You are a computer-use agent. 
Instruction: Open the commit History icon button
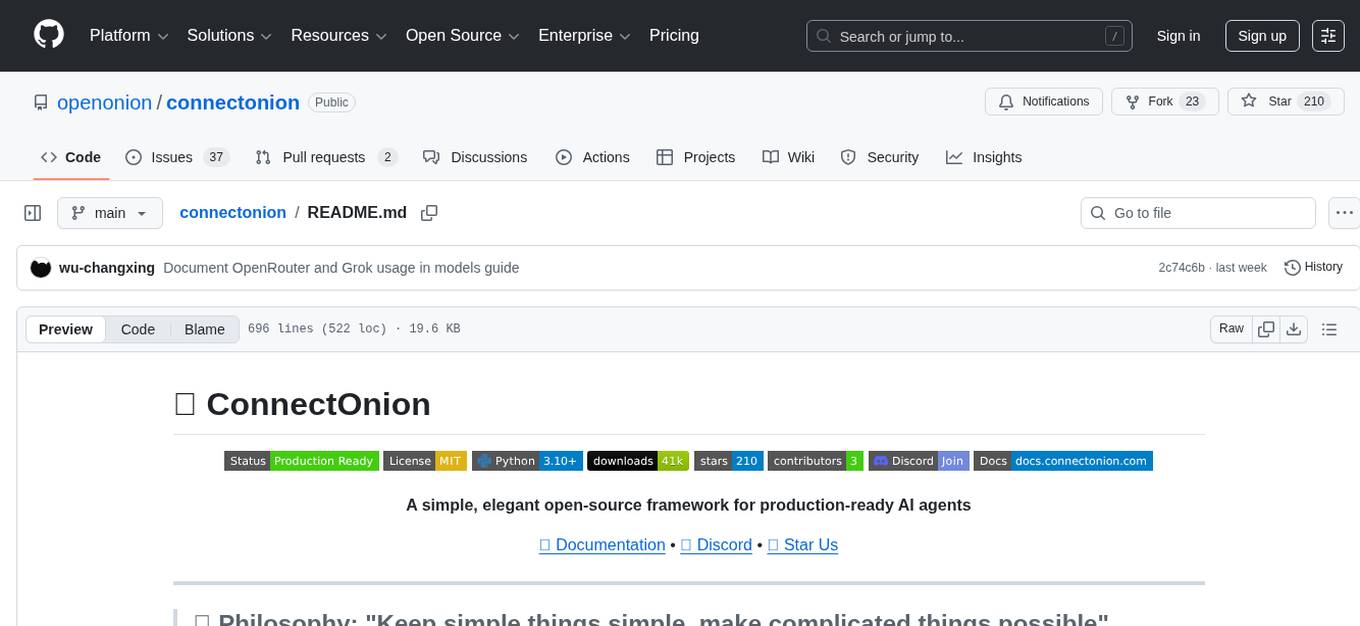pos(1313,267)
